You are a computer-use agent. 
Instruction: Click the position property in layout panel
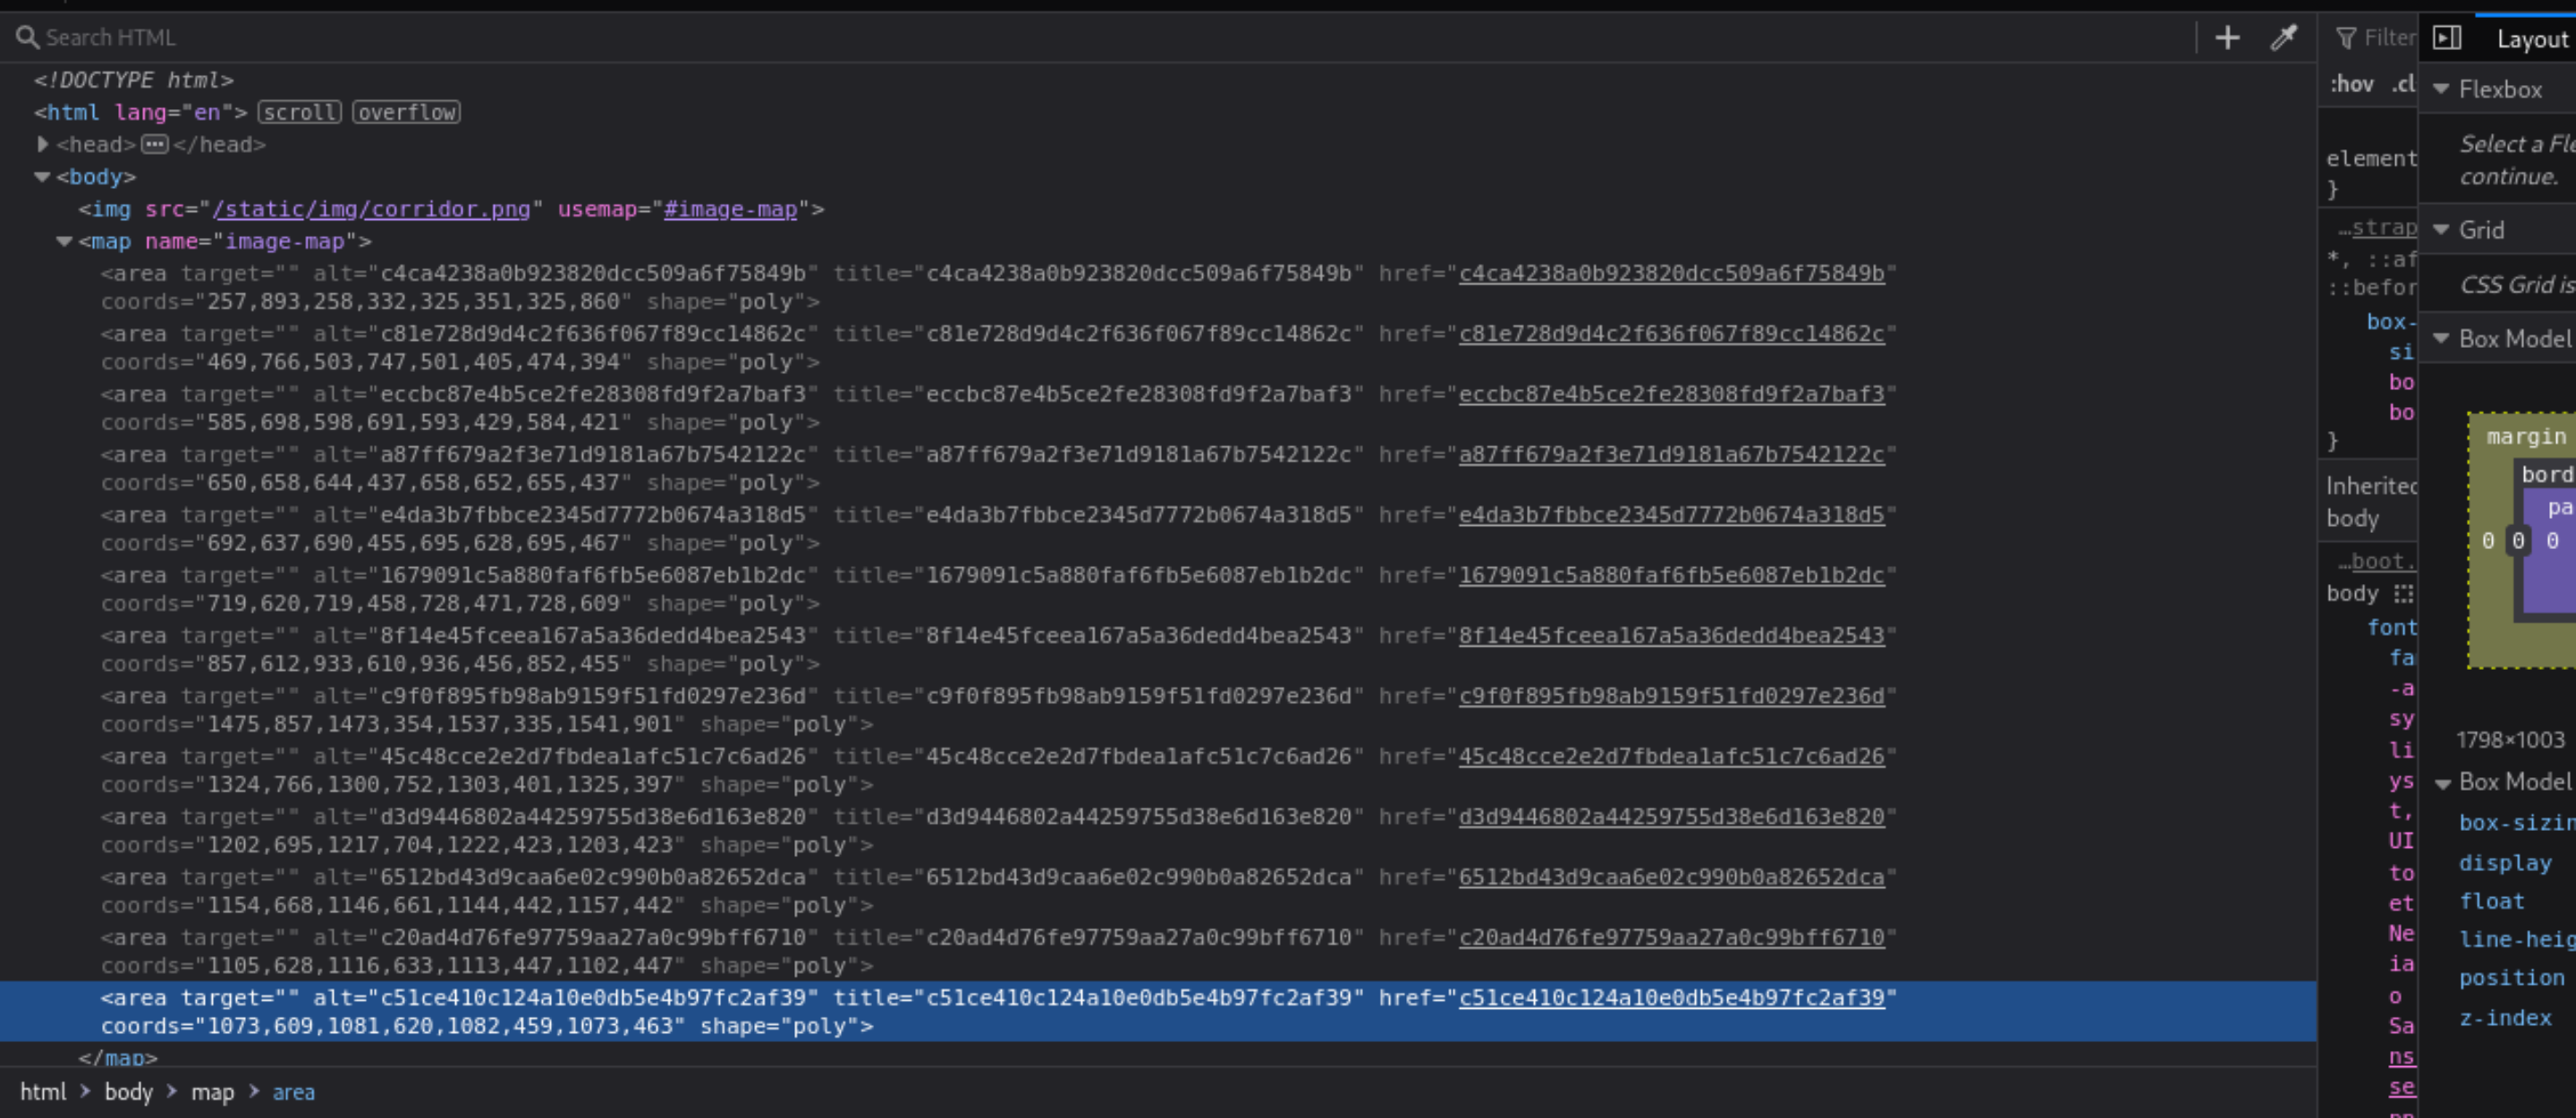2512,977
